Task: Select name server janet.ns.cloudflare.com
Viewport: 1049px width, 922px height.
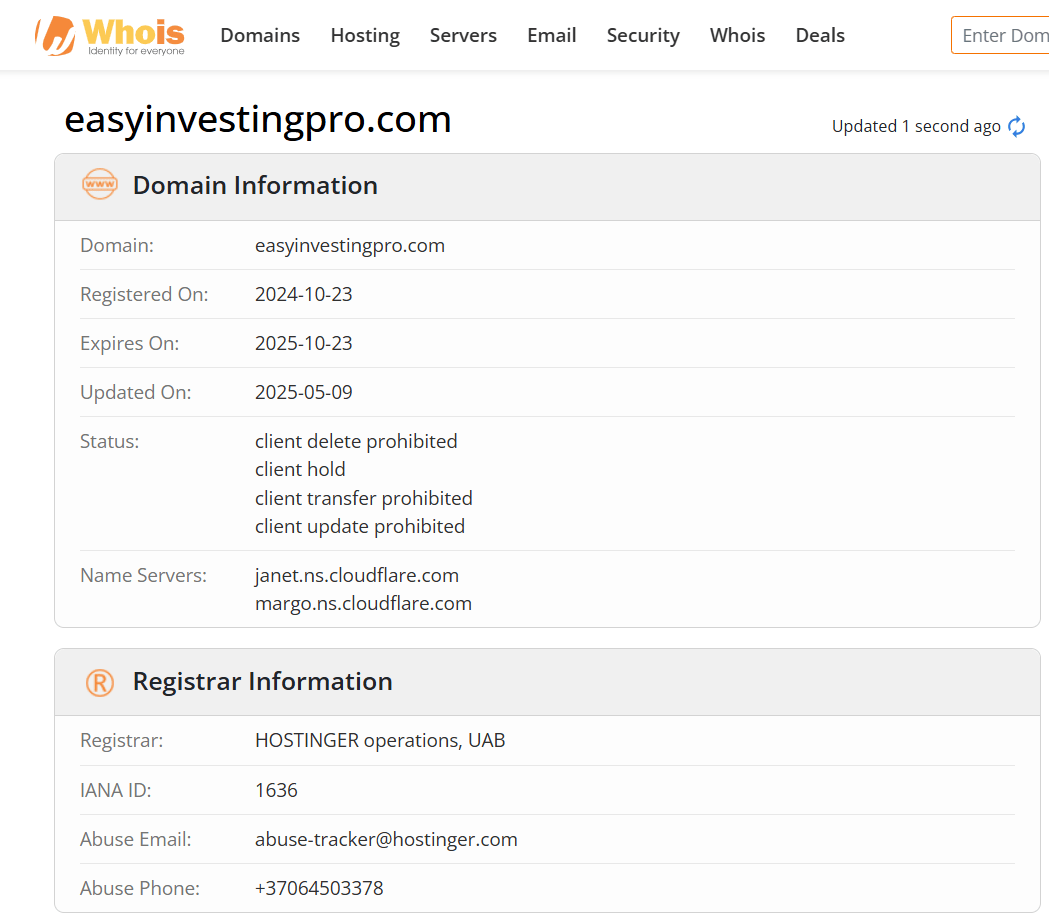Action: coord(357,575)
